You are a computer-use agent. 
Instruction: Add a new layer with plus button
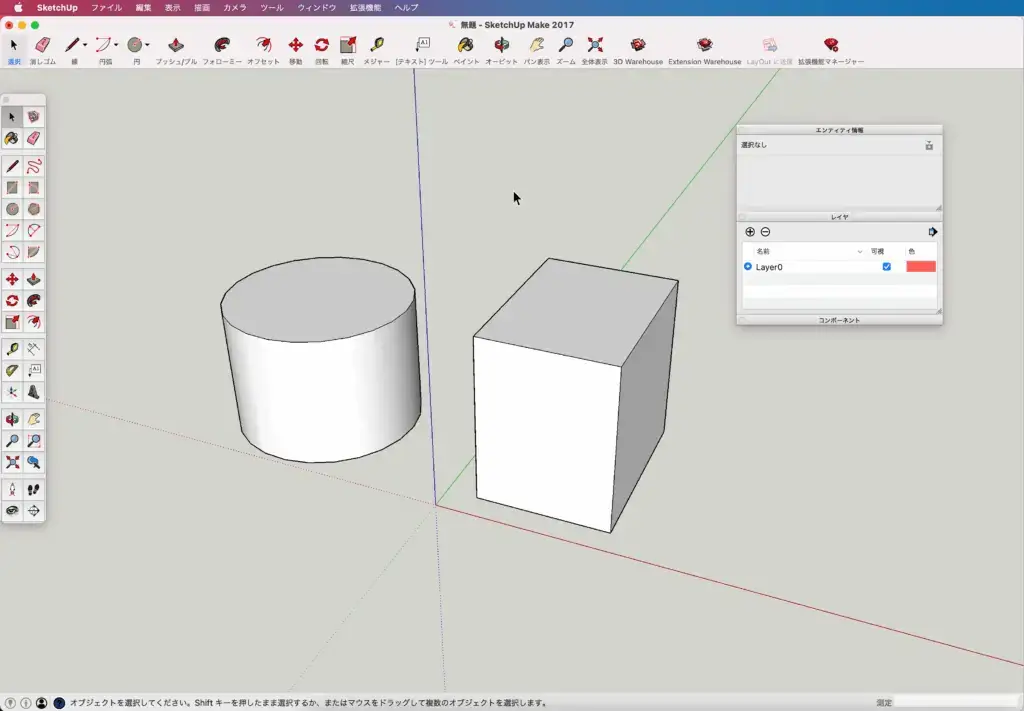tap(750, 232)
